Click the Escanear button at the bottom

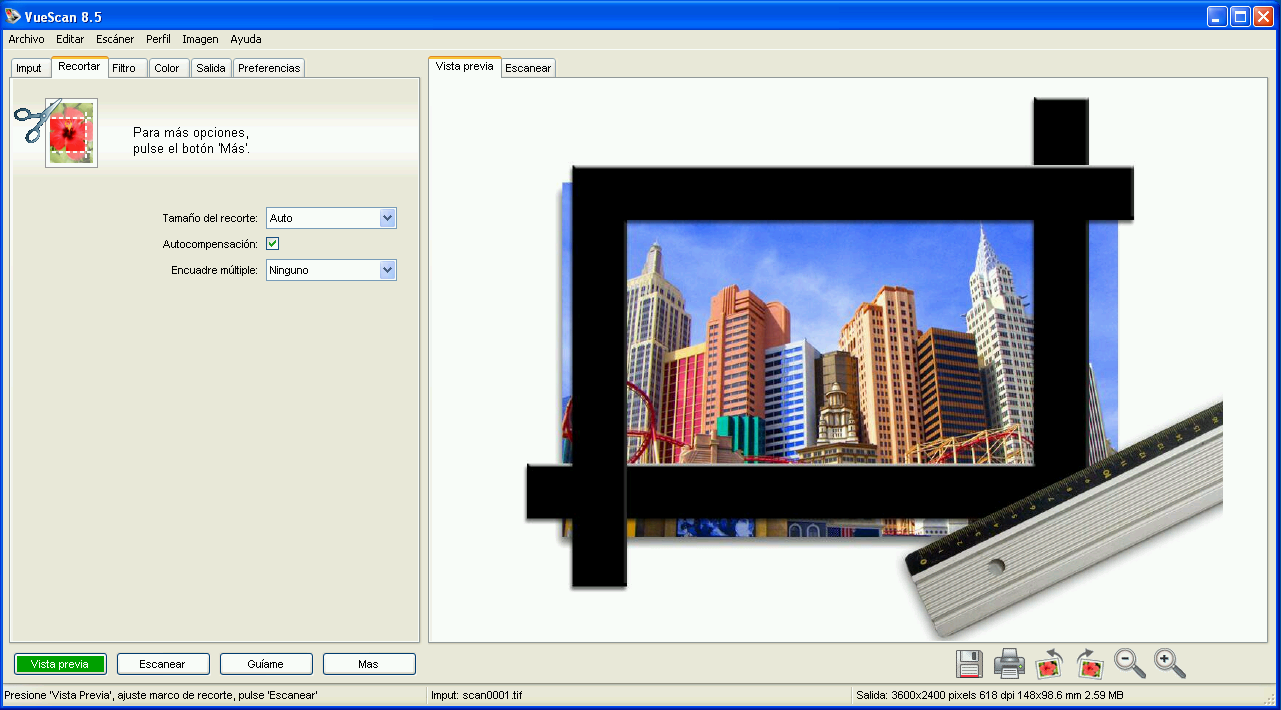point(163,664)
